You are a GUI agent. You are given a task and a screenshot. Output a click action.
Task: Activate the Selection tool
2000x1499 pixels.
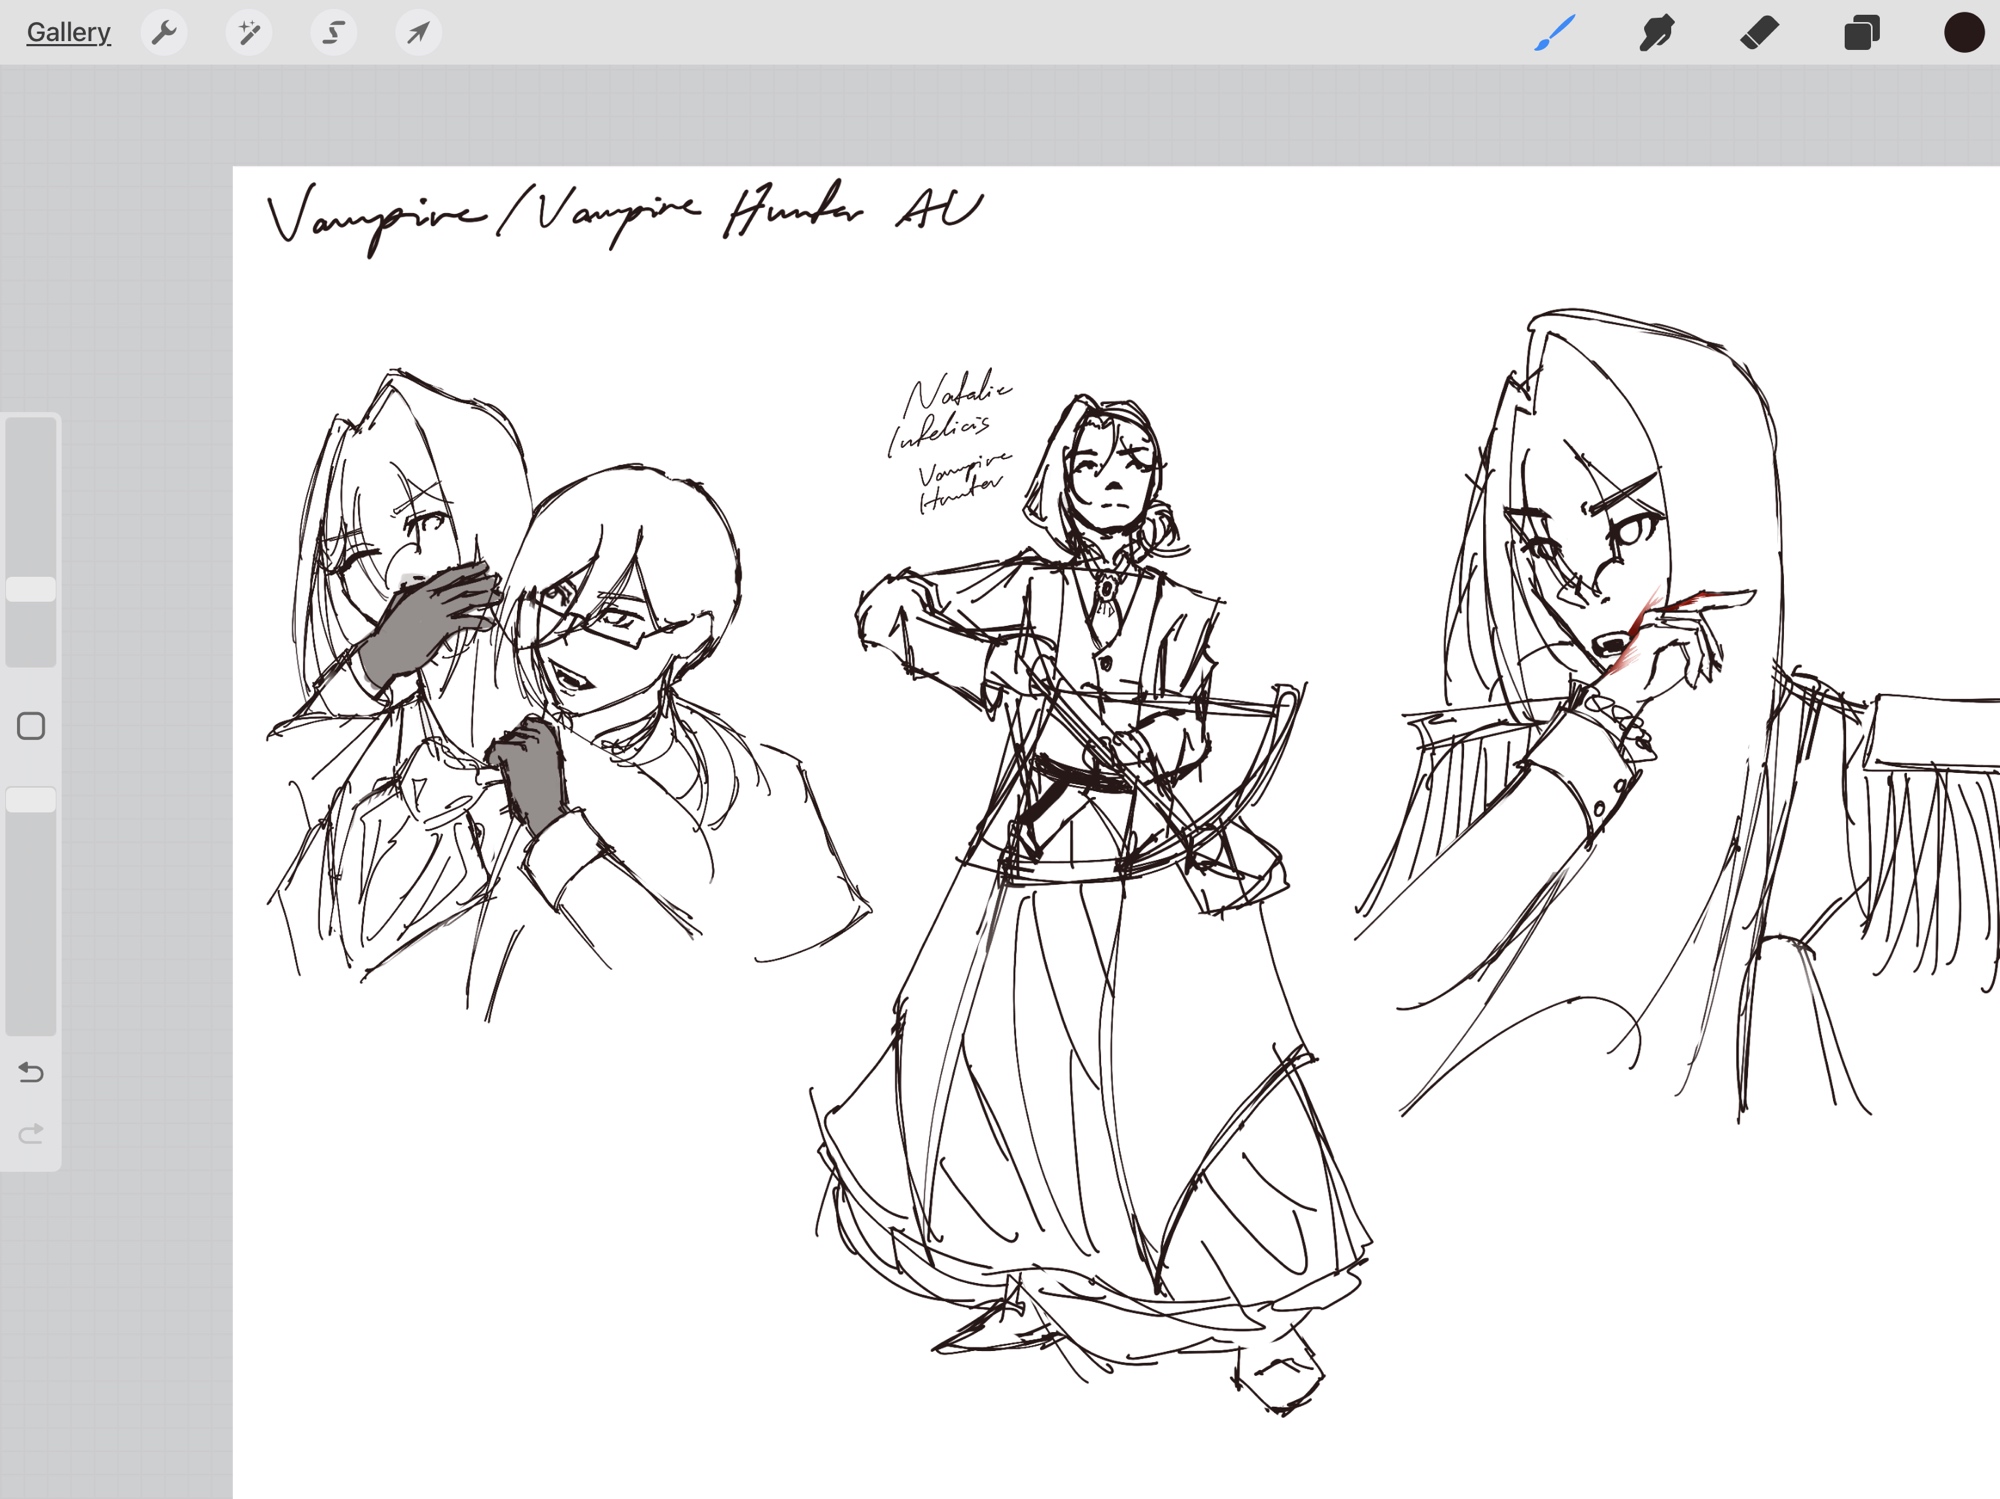tap(334, 33)
